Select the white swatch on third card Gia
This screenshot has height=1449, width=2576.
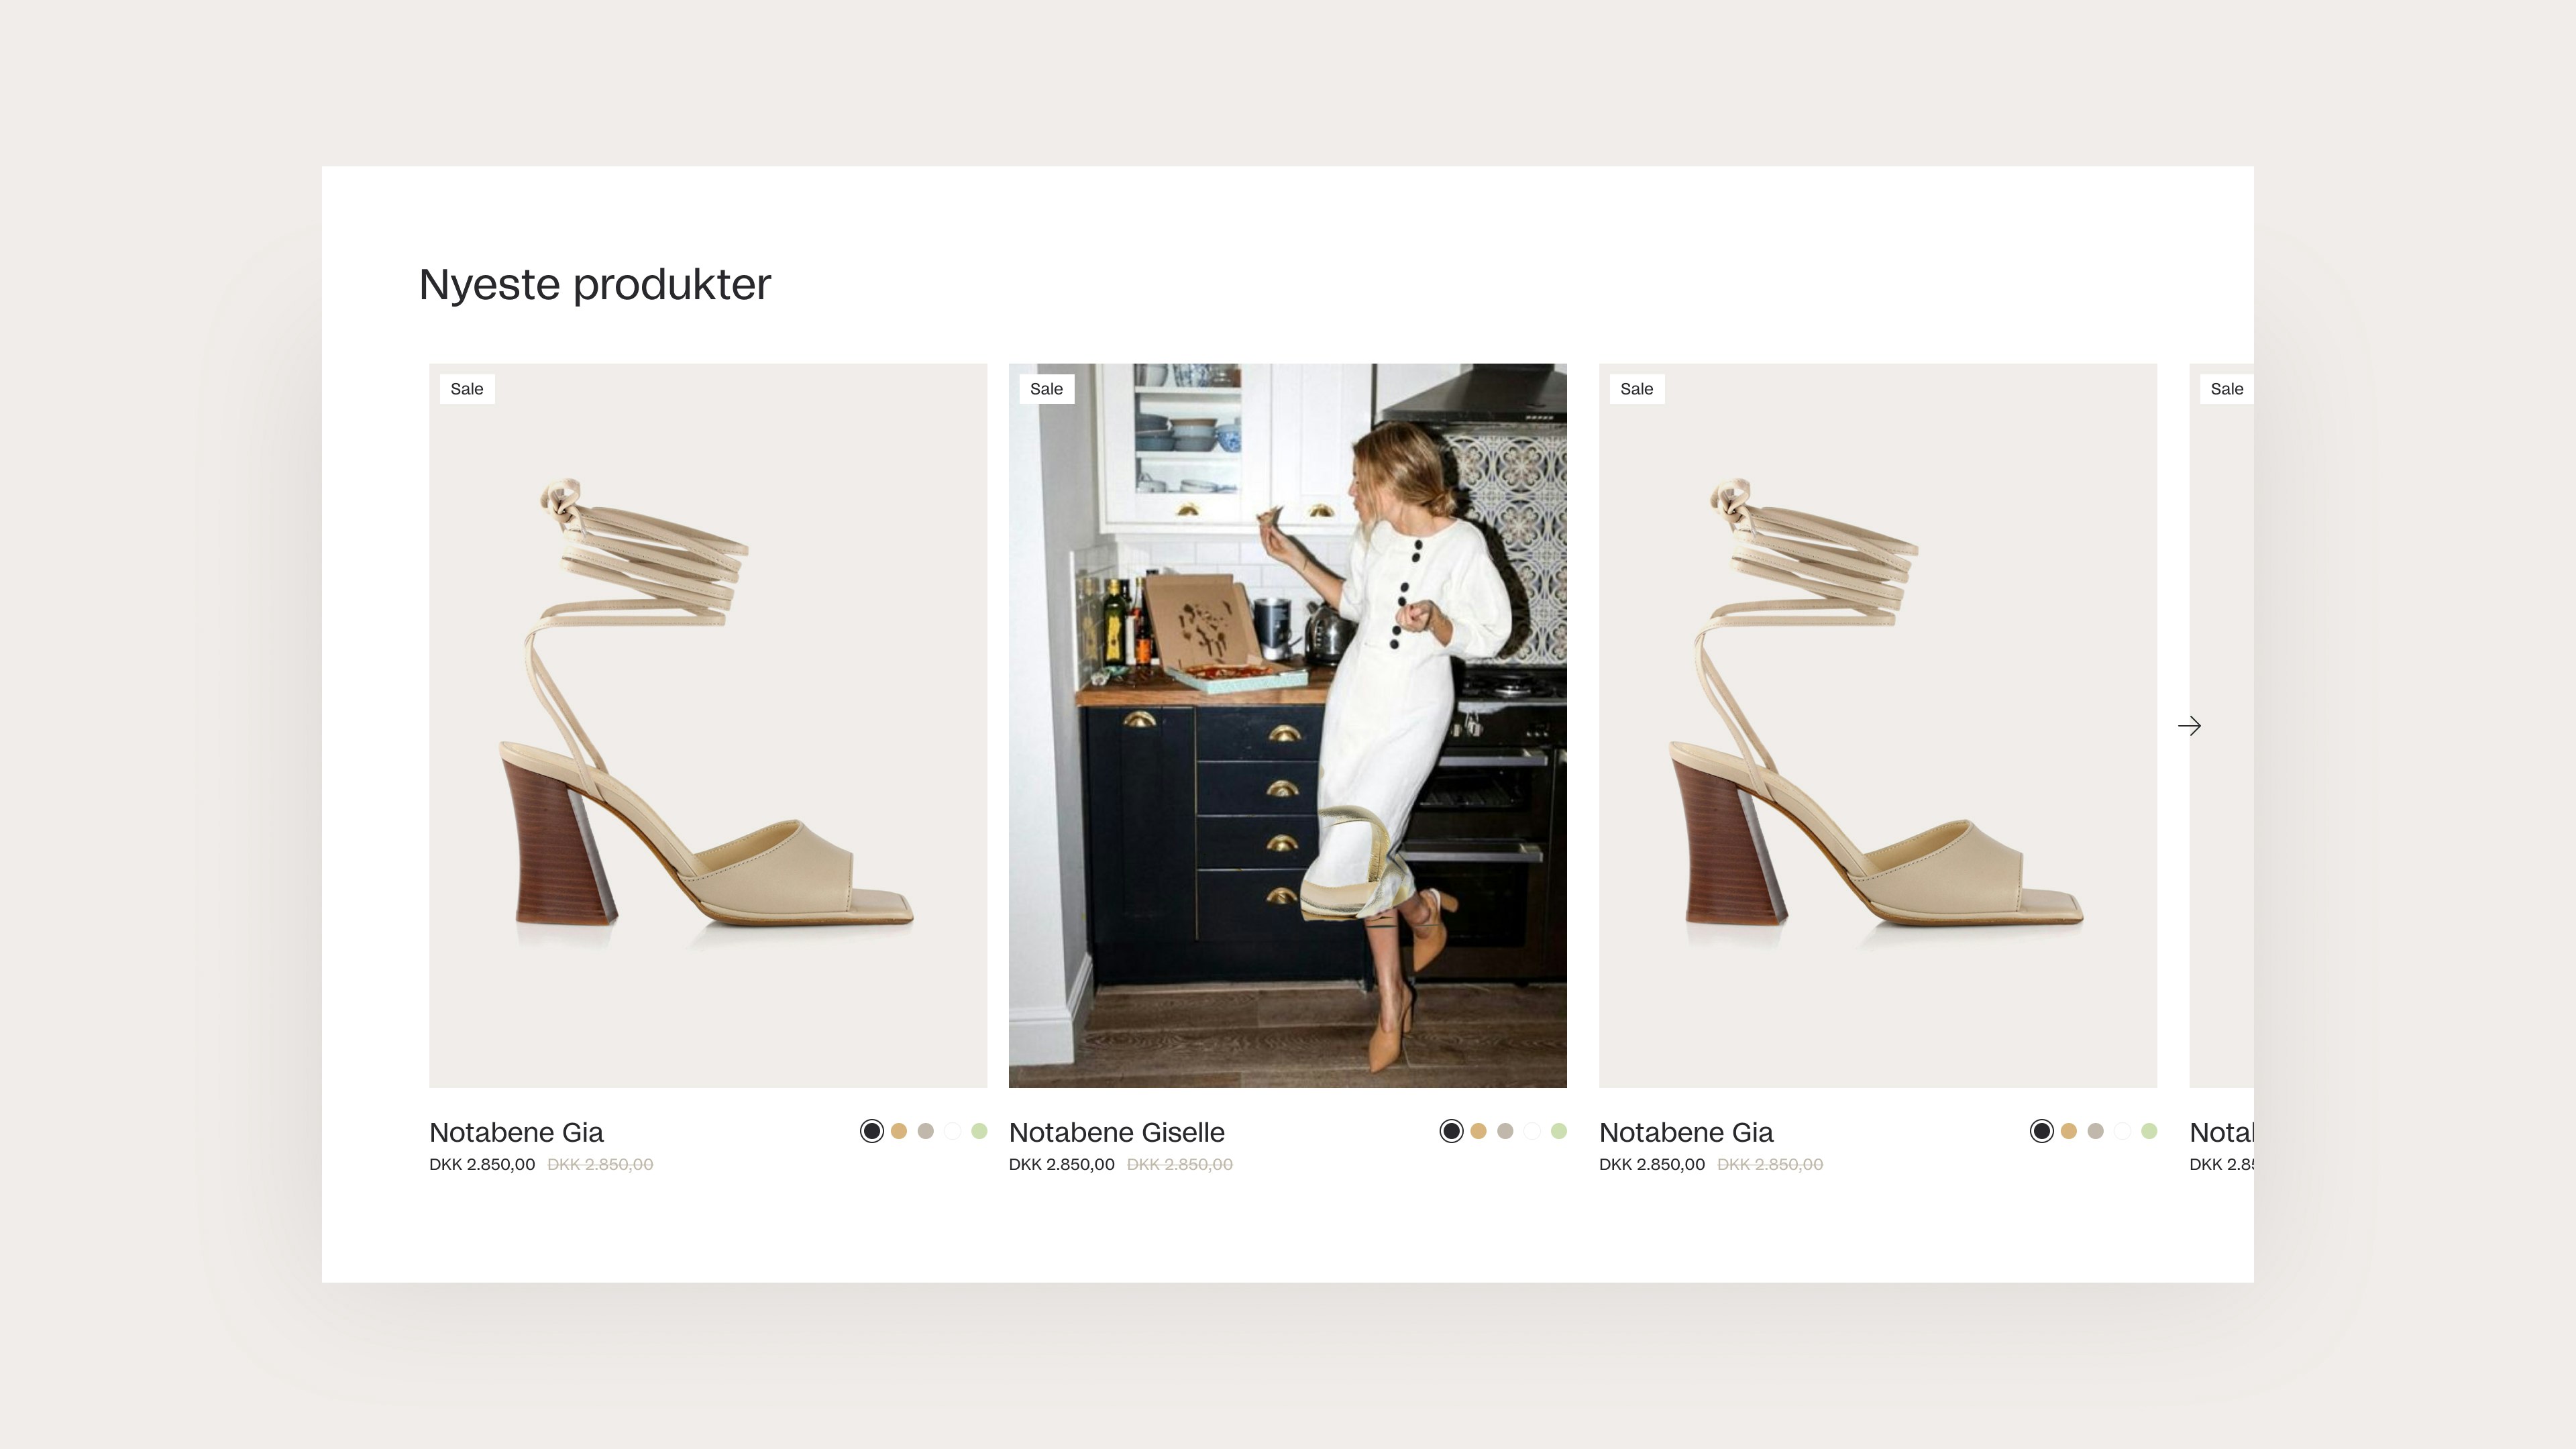click(x=2123, y=1131)
